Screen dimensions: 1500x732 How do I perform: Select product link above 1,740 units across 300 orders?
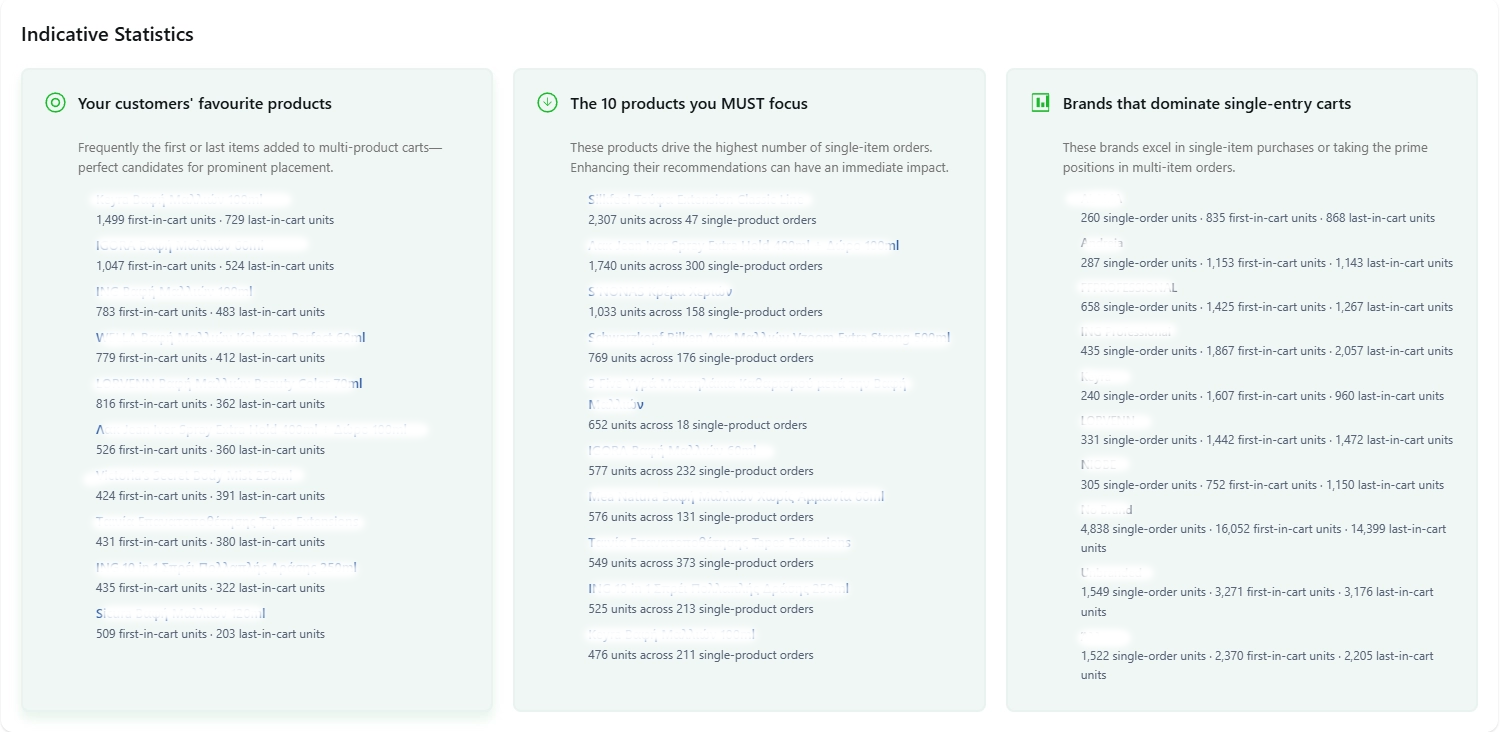tap(743, 246)
